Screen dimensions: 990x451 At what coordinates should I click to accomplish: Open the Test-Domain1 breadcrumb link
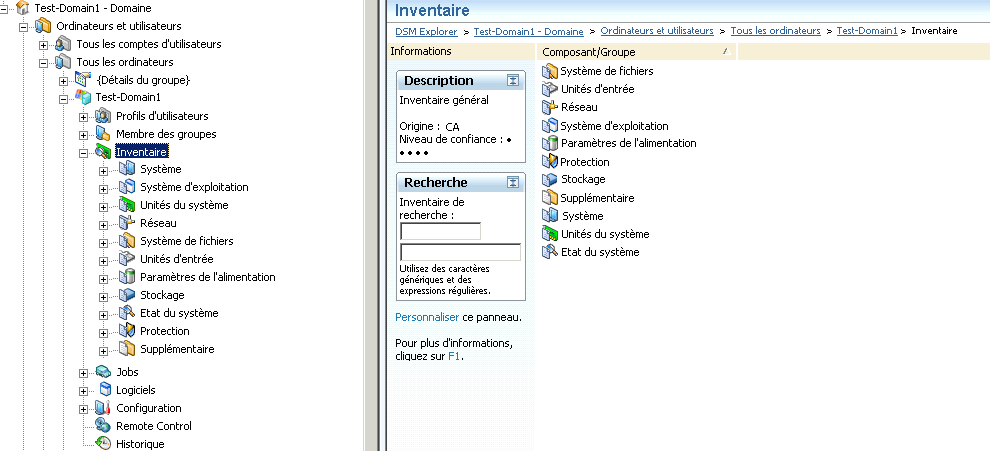click(867, 30)
